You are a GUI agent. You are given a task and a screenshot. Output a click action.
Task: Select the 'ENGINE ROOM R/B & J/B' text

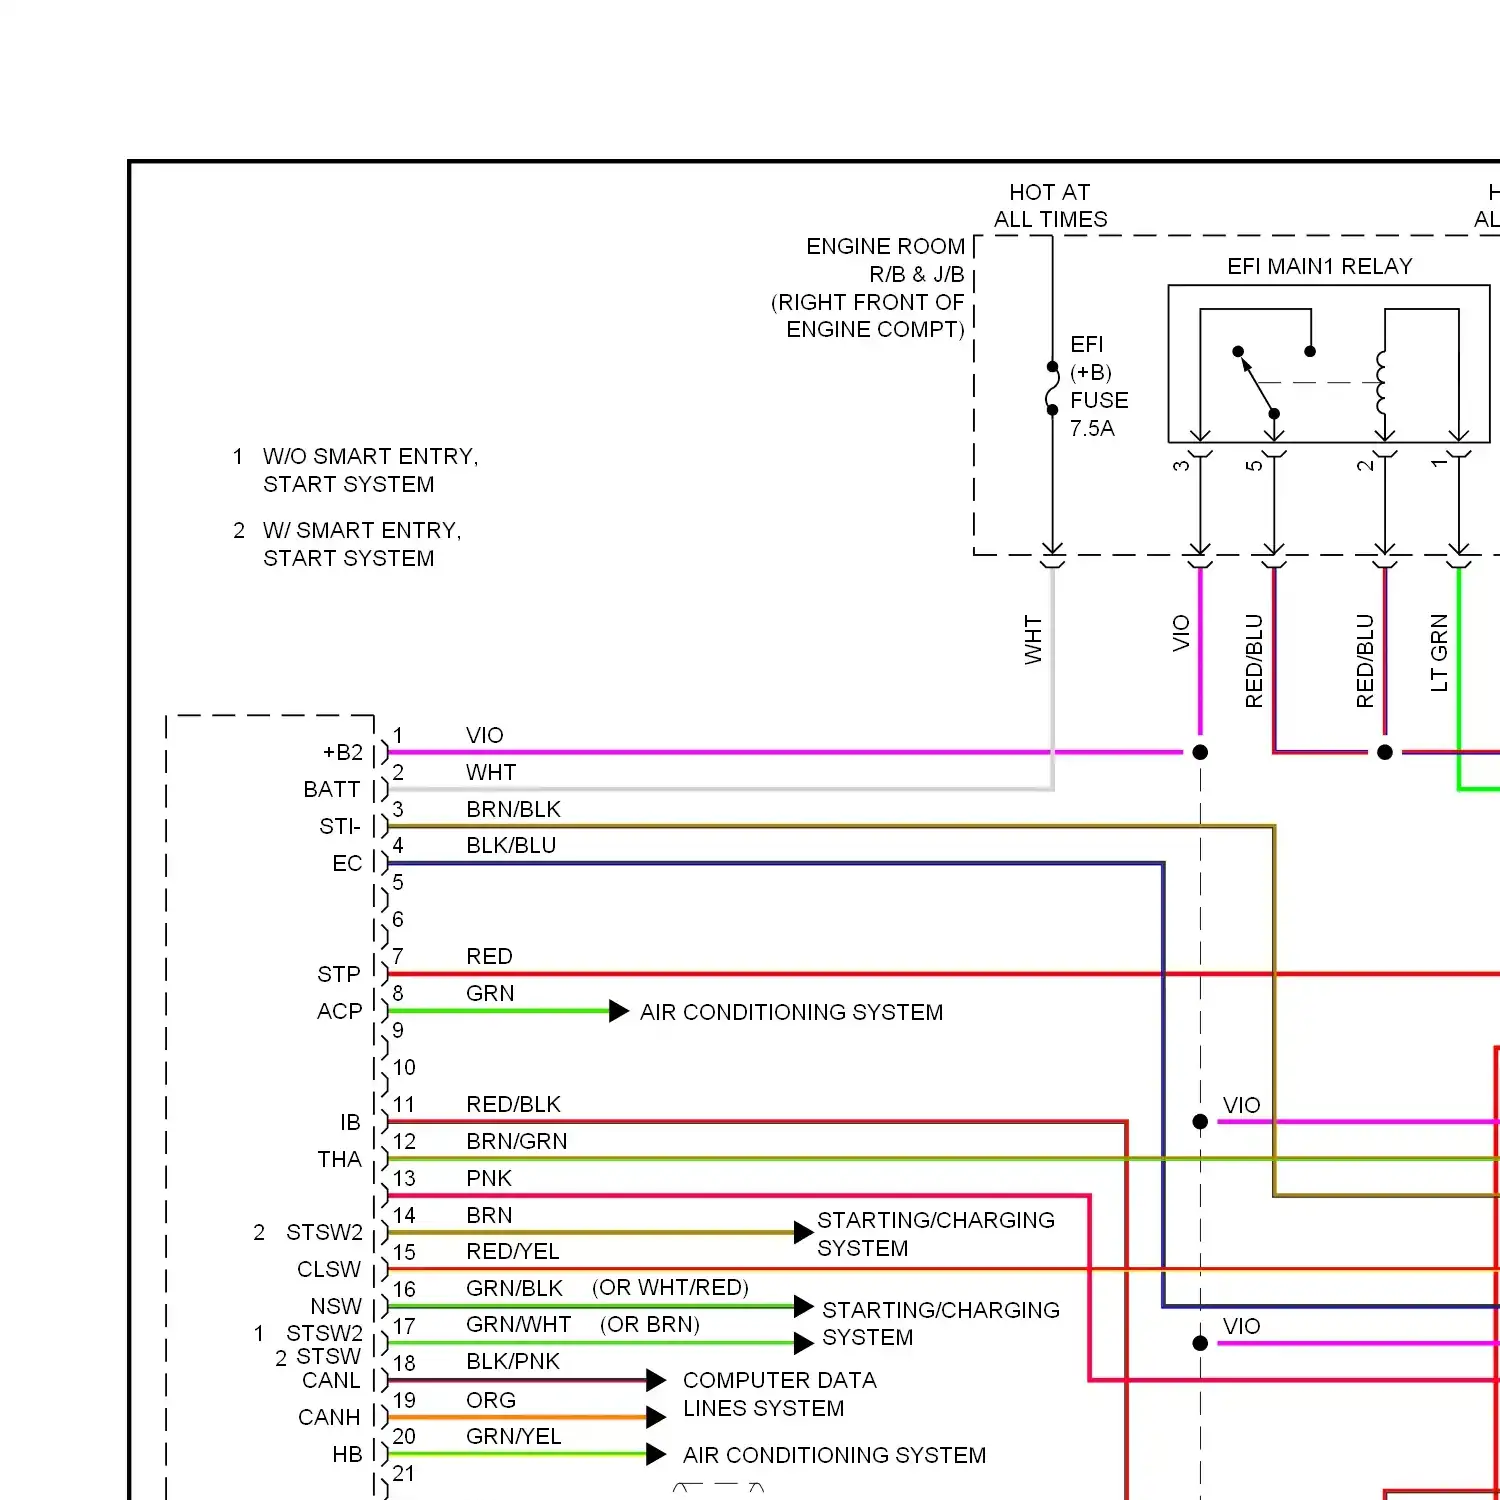(x=885, y=260)
